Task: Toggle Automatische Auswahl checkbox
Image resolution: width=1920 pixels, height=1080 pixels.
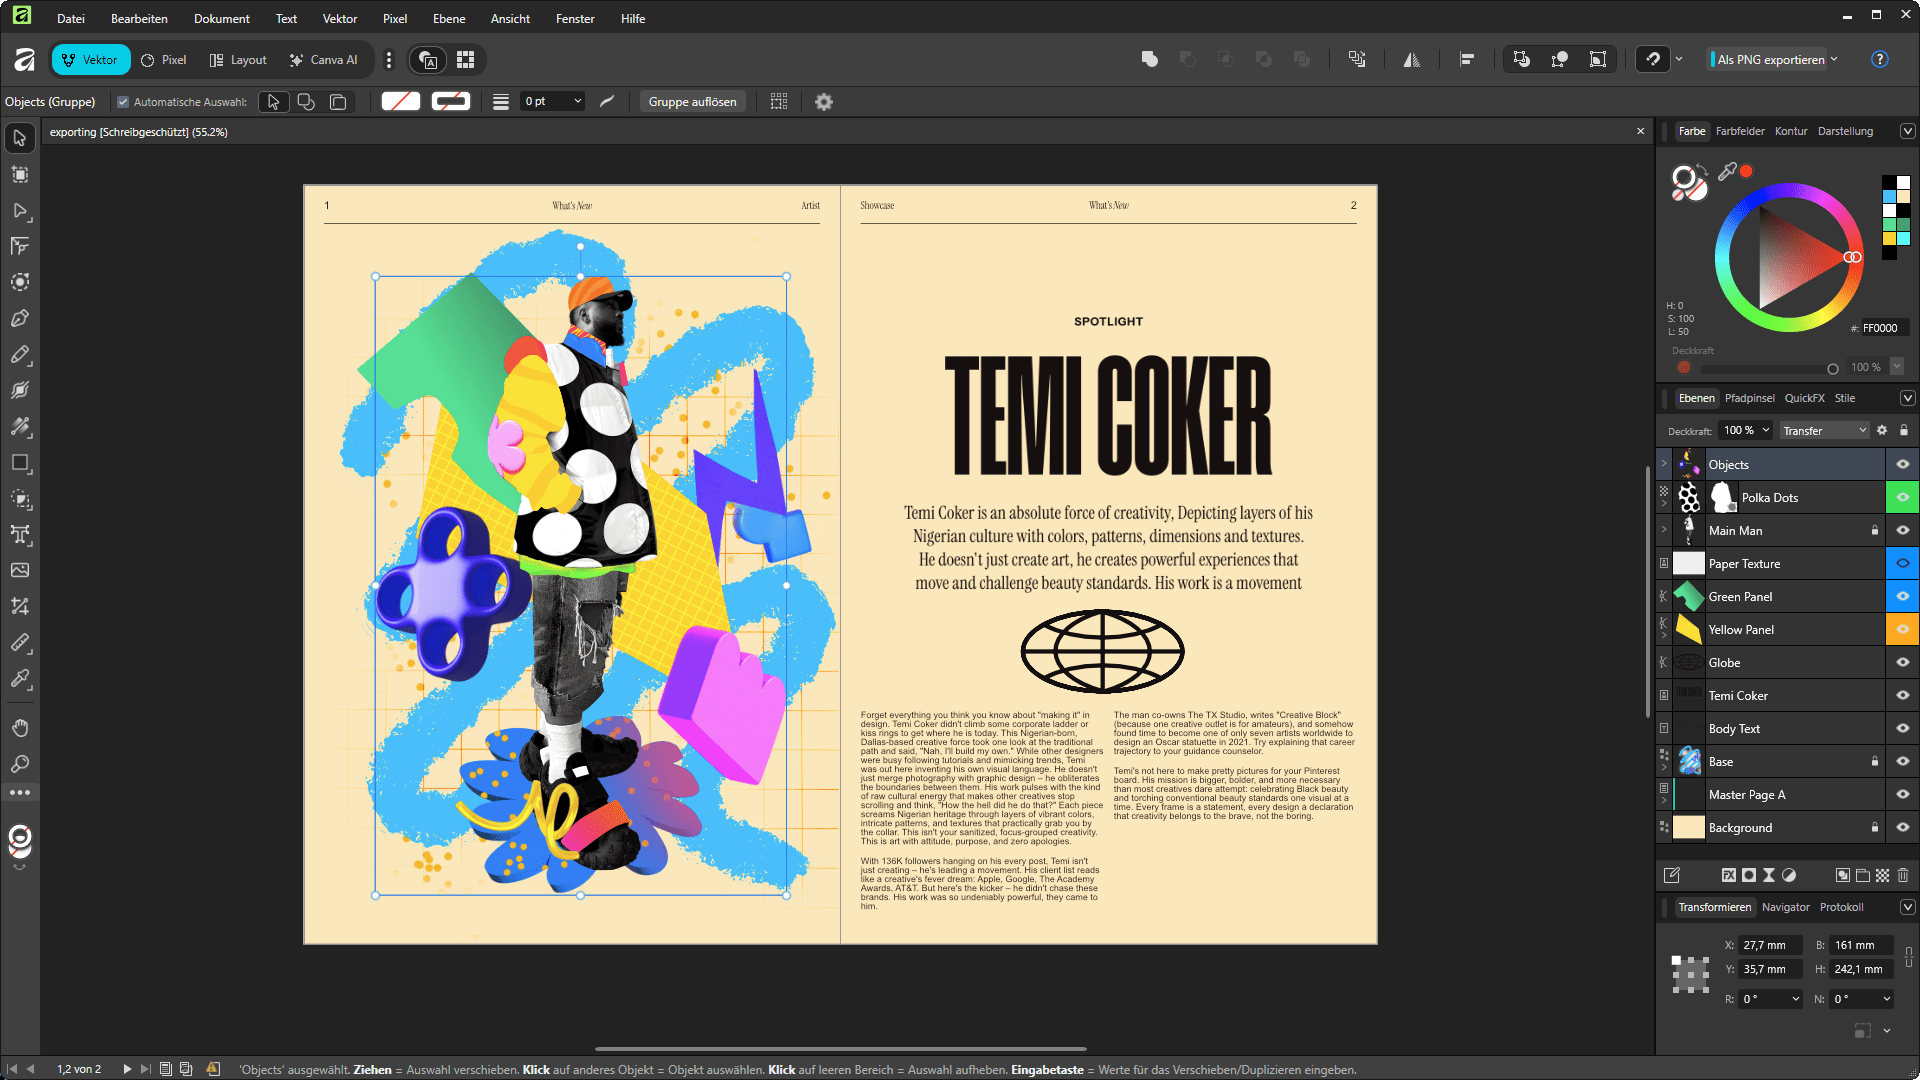Action: (123, 102)
